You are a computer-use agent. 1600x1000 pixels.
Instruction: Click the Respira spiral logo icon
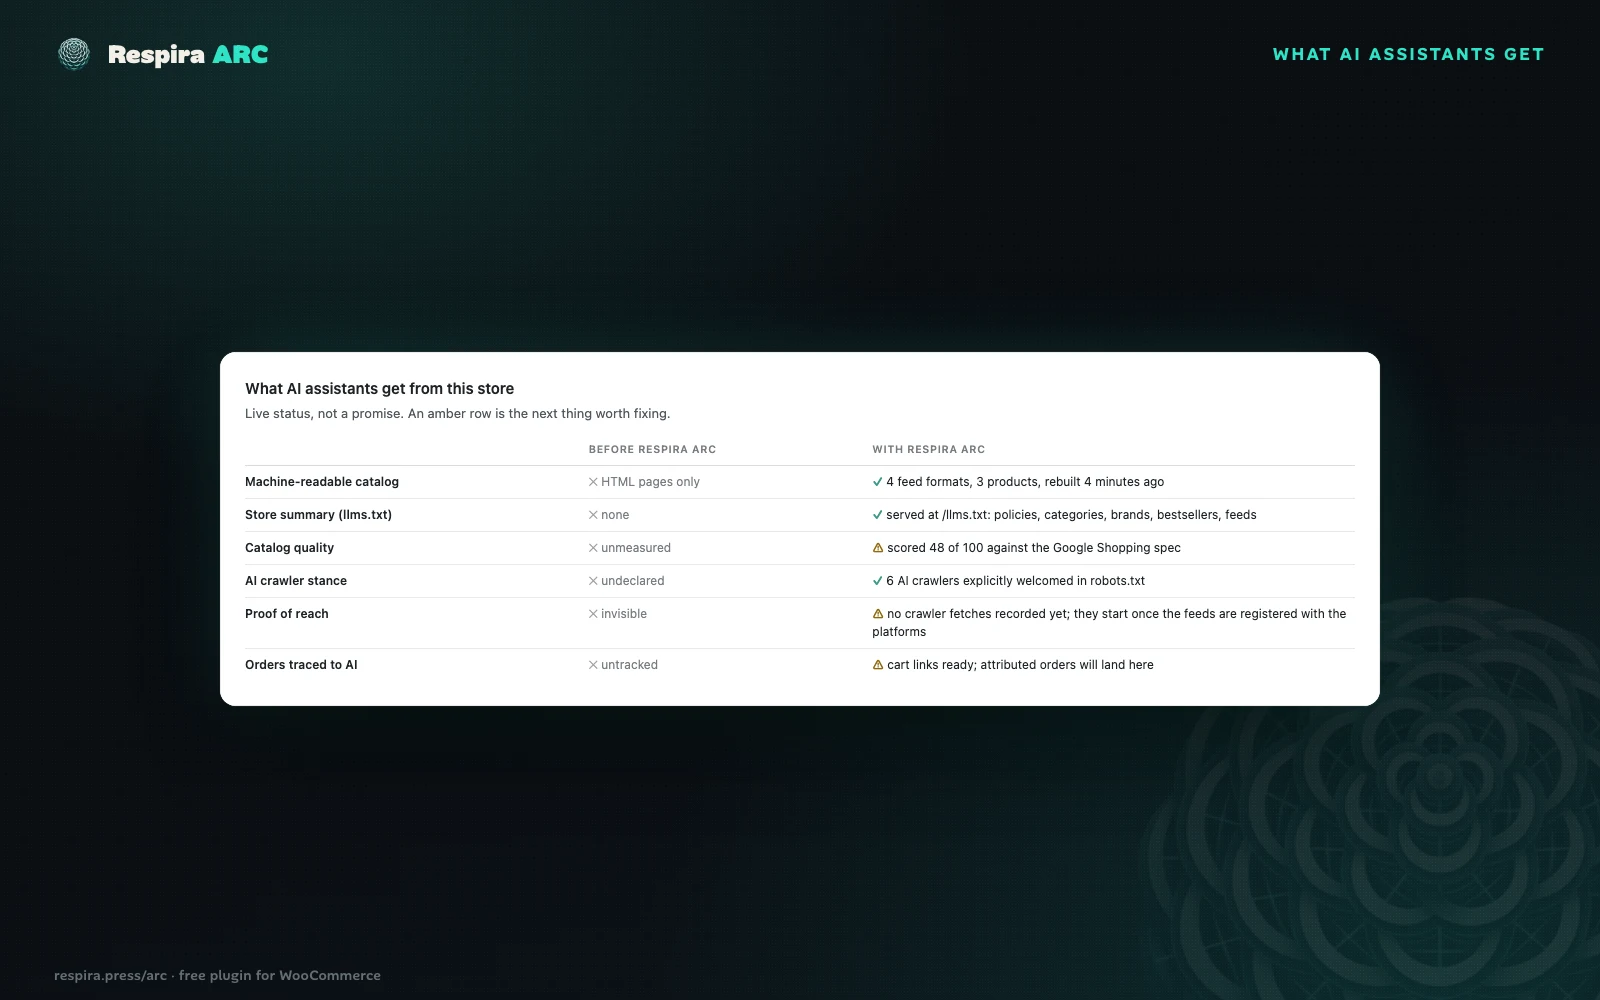(x=74, y=54)
